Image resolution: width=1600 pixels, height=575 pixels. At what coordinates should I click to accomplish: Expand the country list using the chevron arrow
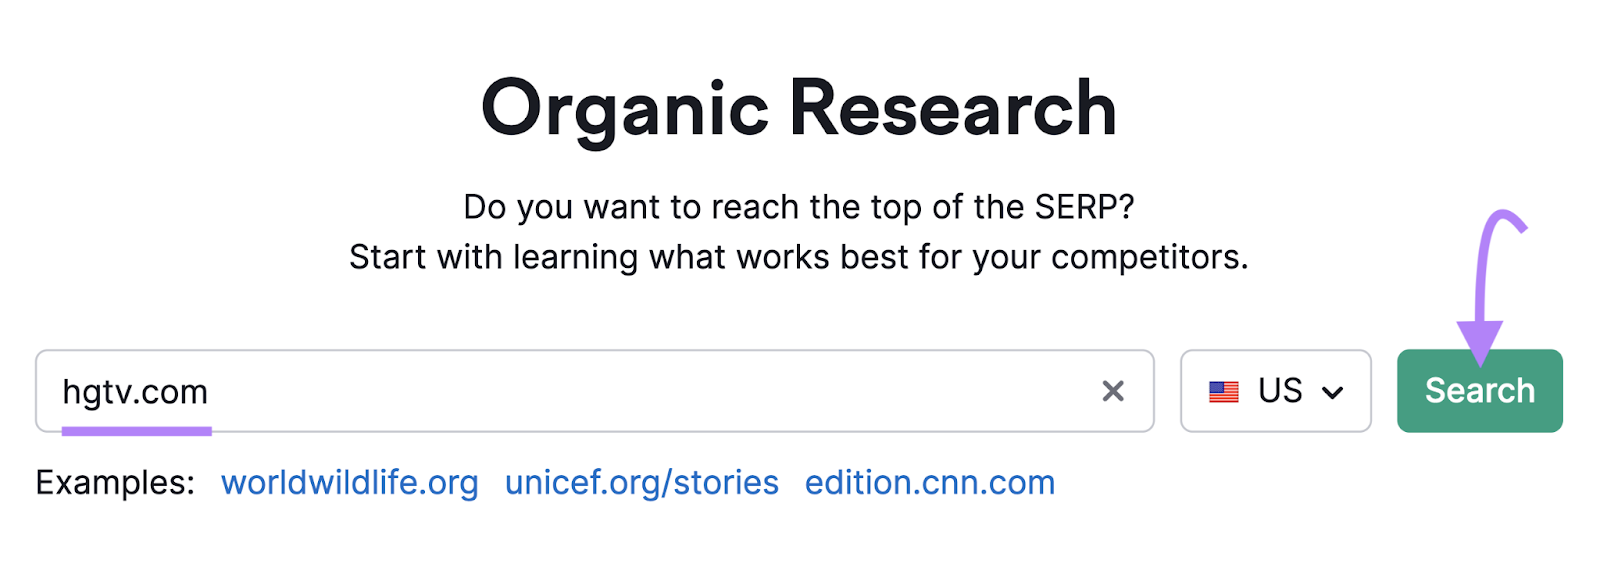tap(1332, 392)
